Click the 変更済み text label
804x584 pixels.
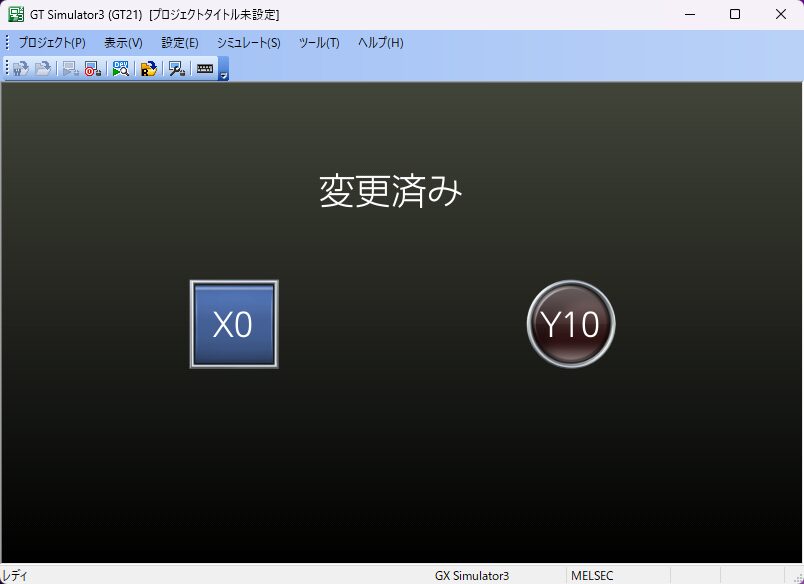click(x=391, y=191)
